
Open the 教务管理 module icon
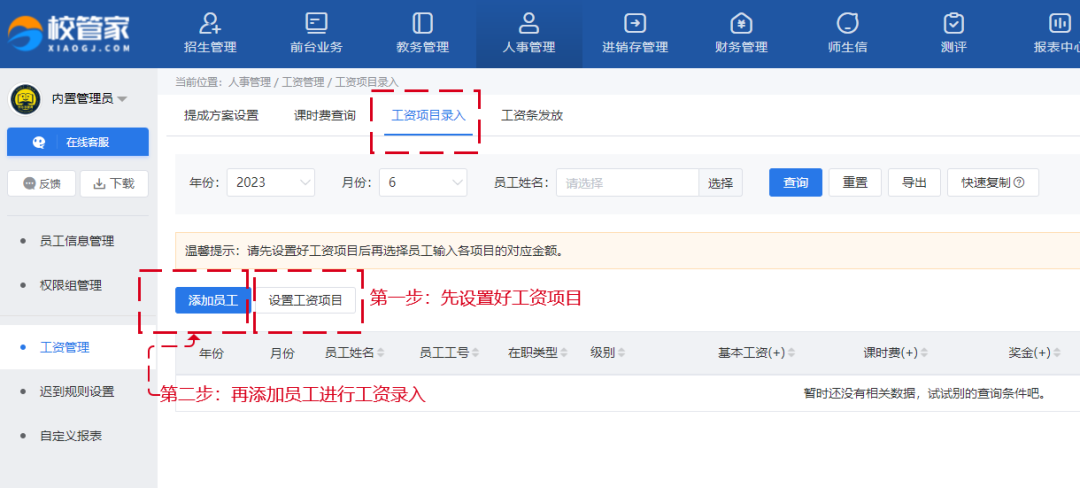click(422, 23)
